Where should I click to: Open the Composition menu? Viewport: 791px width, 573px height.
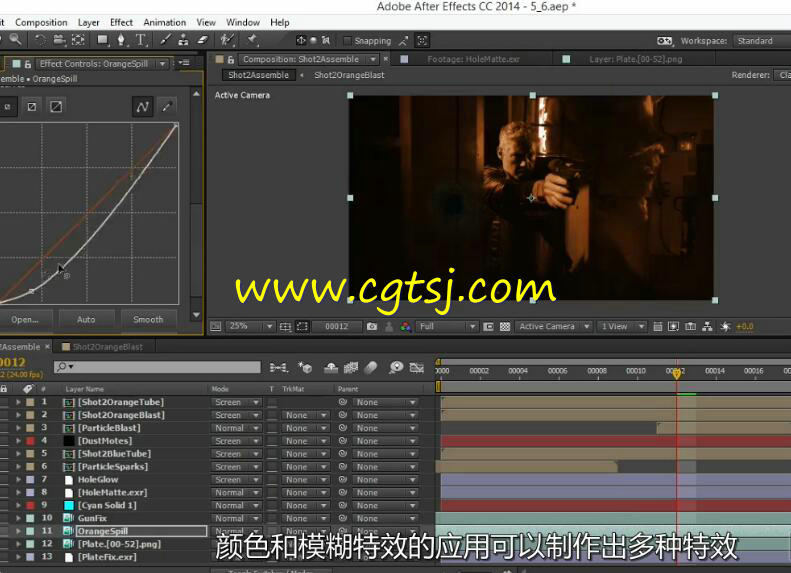coord(41,22)
